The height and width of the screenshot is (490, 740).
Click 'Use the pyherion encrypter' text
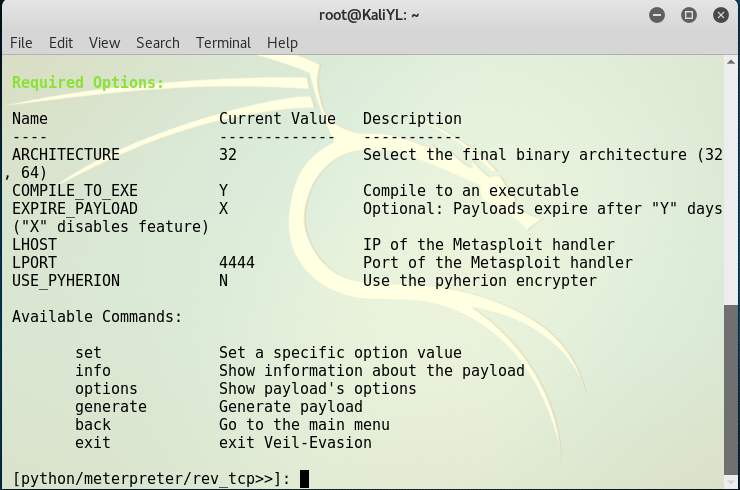pos(479,280)
